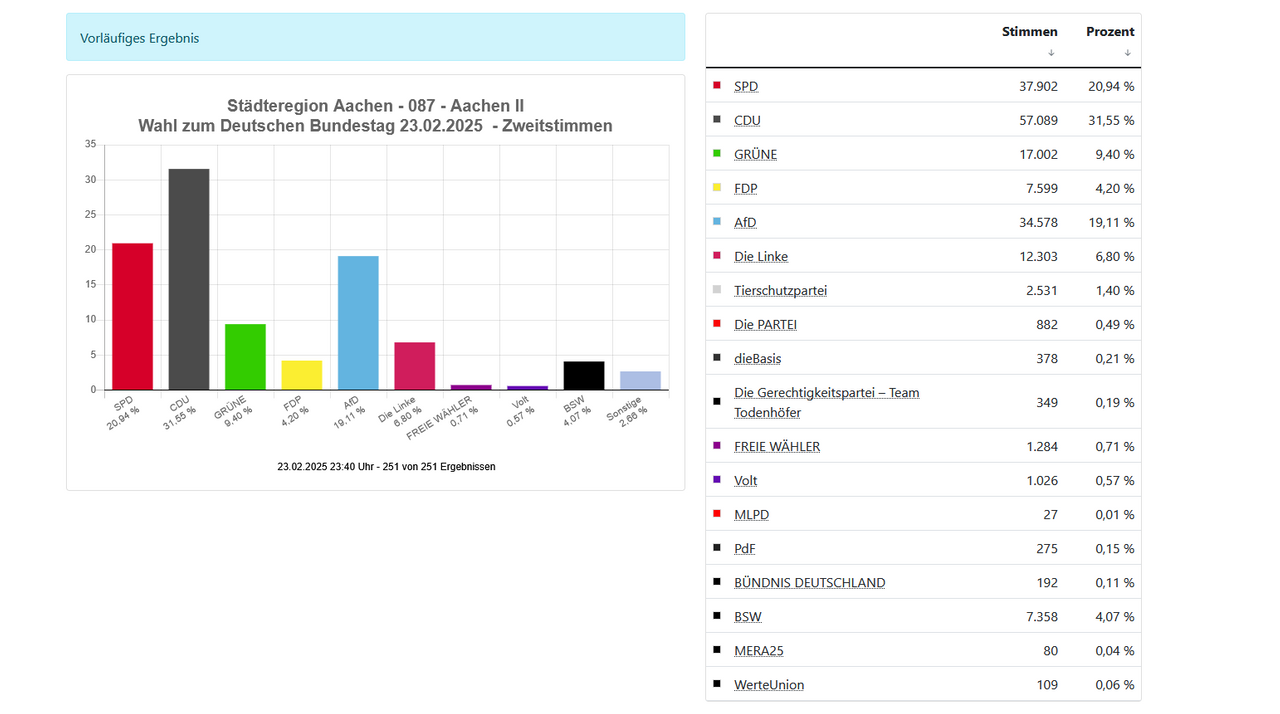Click the black BSW bar in chart
The image size is (1280, 714).
point(584,375)
